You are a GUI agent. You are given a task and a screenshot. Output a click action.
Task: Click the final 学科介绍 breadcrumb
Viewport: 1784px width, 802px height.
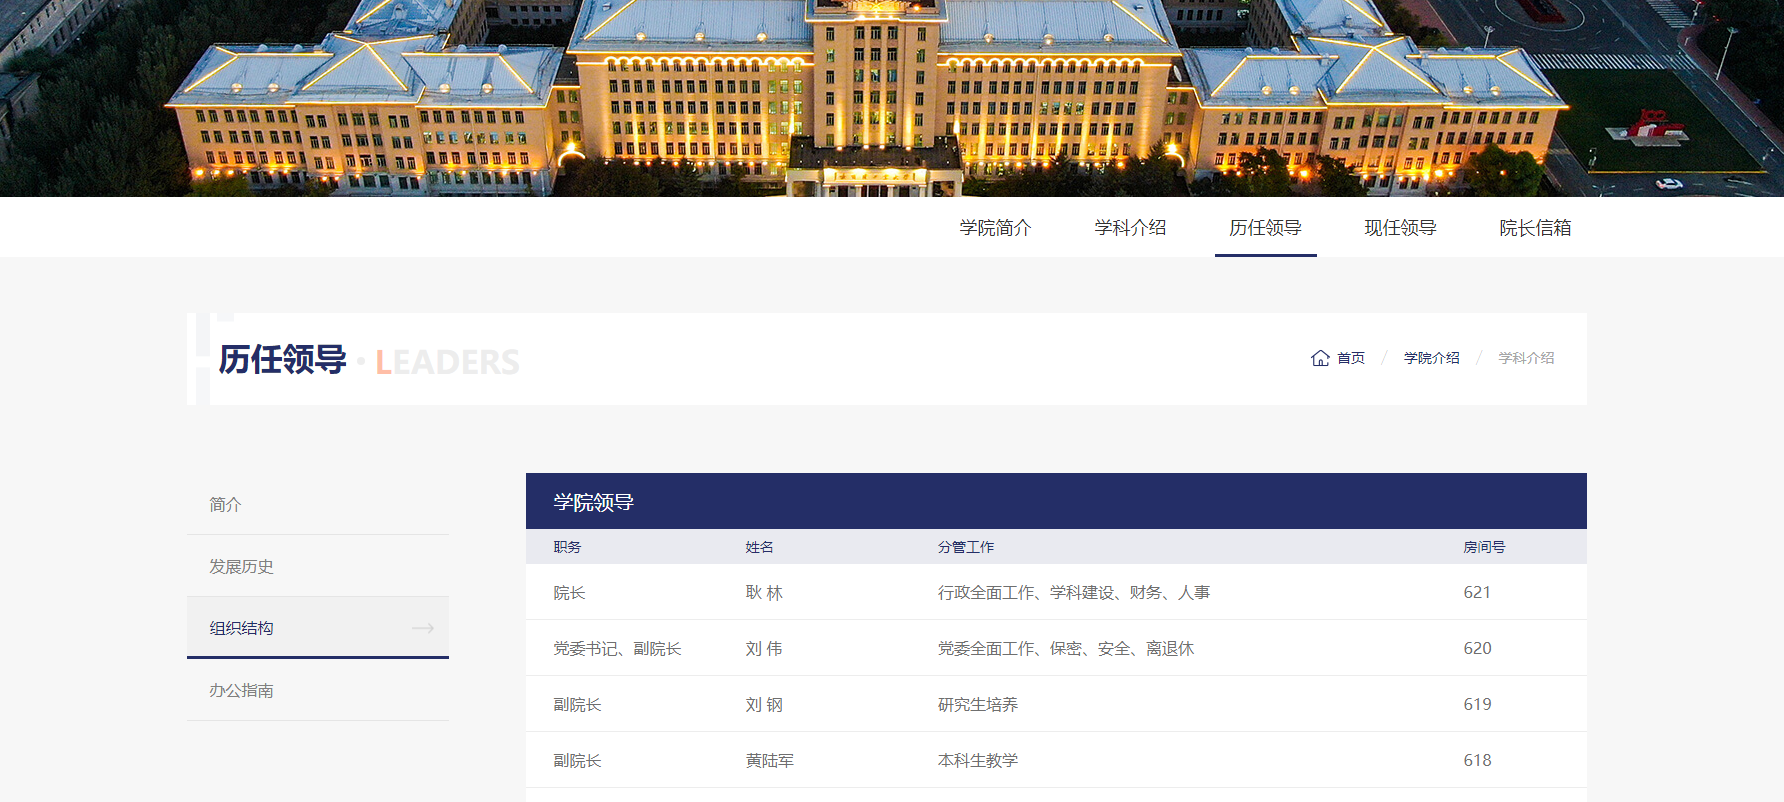point(1526,358)
